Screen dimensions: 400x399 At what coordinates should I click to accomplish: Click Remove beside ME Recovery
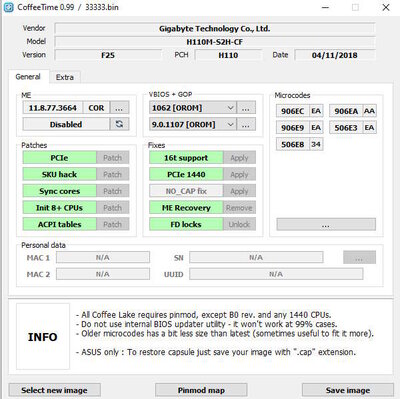point(239,208)
